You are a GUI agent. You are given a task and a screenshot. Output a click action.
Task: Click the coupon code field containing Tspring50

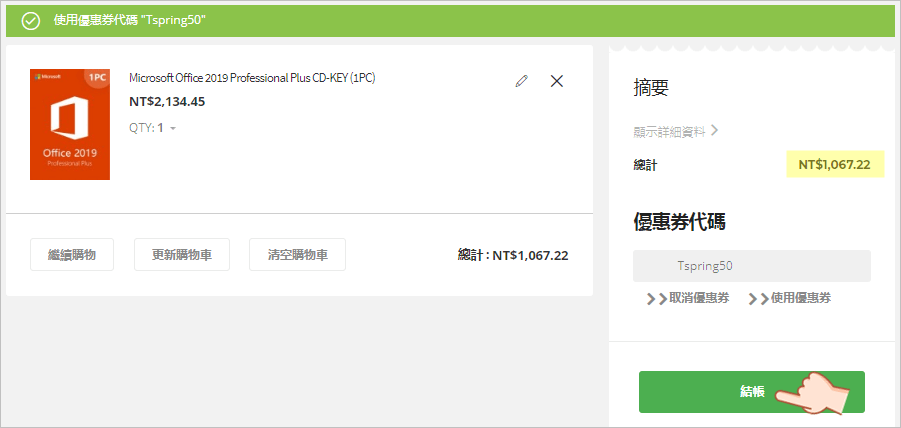tap(752, 266)
